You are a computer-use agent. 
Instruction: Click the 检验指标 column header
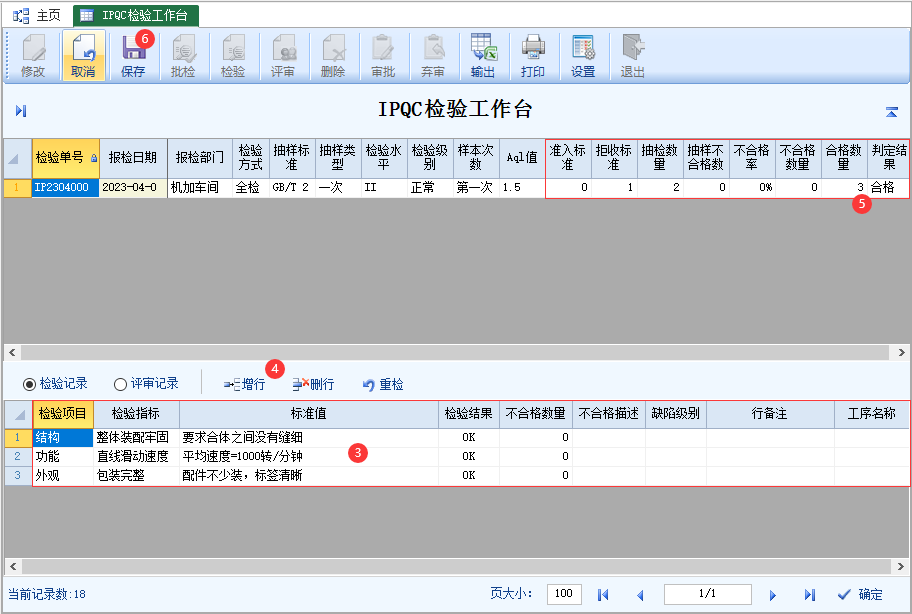(136, 414)
